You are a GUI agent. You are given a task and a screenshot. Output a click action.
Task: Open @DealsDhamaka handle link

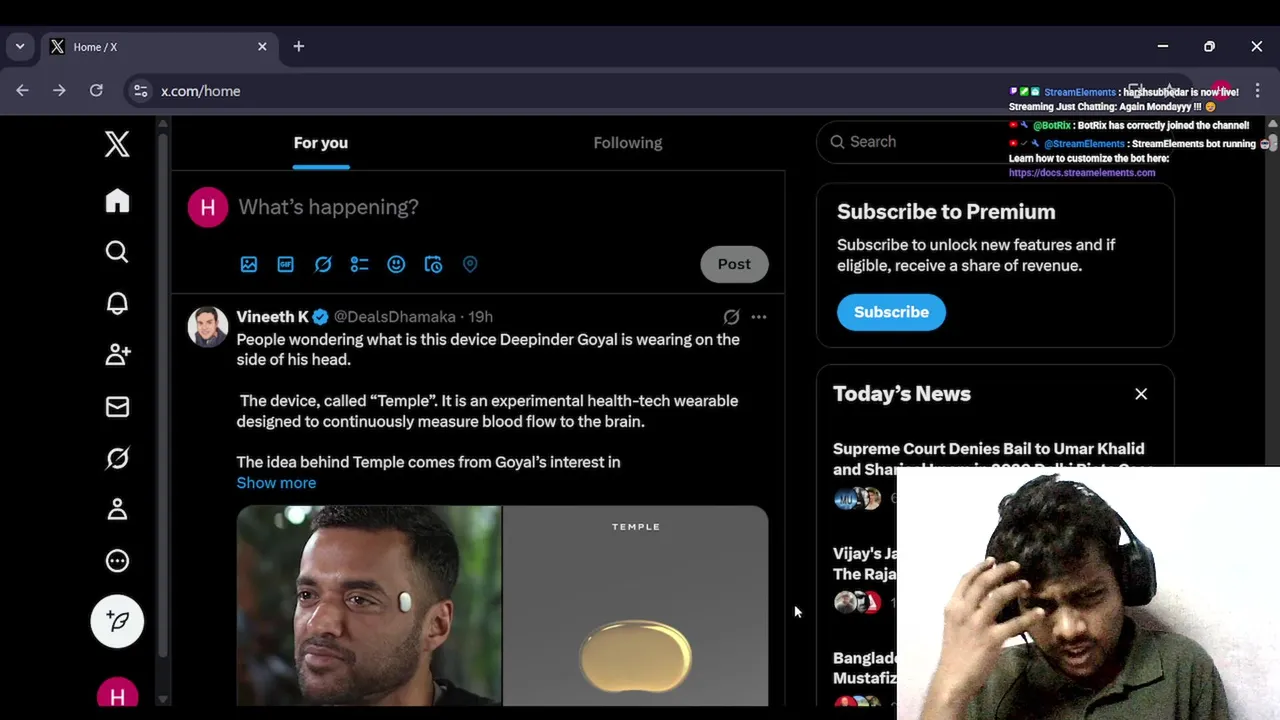coord(394,317)
